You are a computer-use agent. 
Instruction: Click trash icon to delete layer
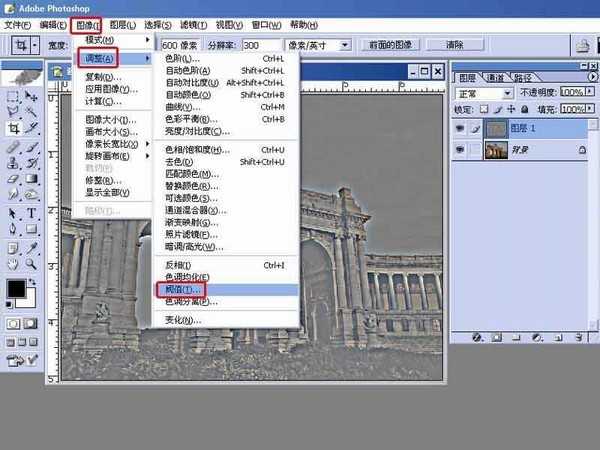pyautogui.click(x=579, y=338)
